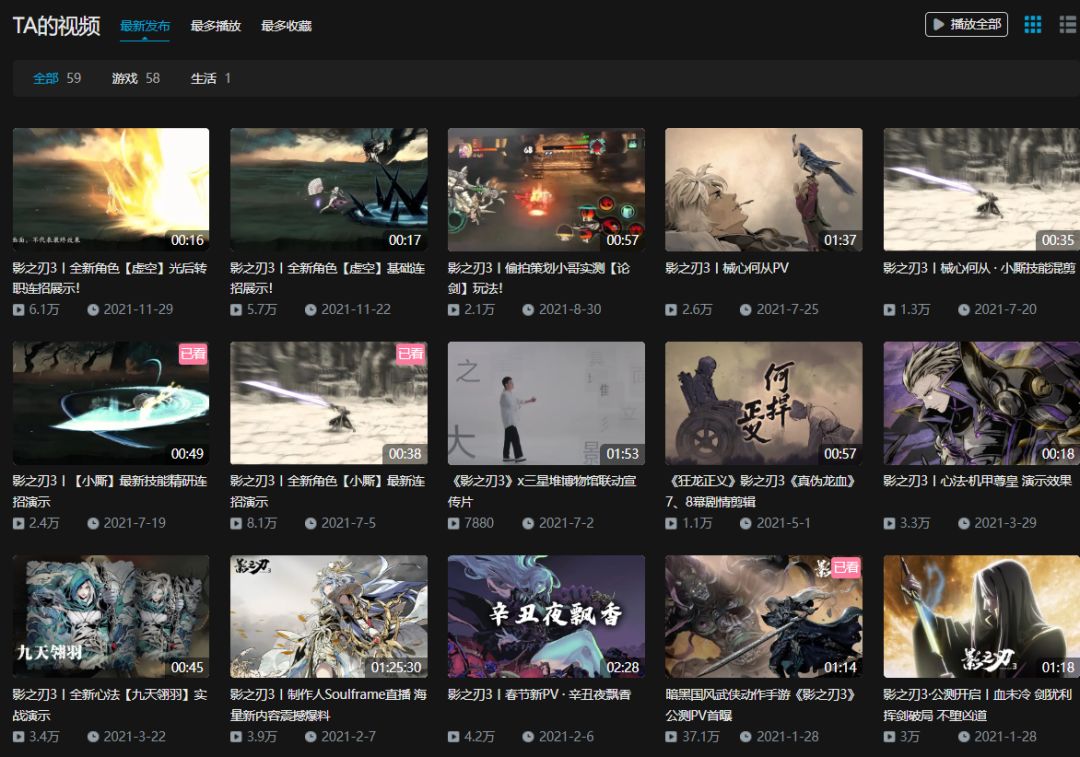
Task: Select the 最多播放 sort tab
Action: click(216, 26)
